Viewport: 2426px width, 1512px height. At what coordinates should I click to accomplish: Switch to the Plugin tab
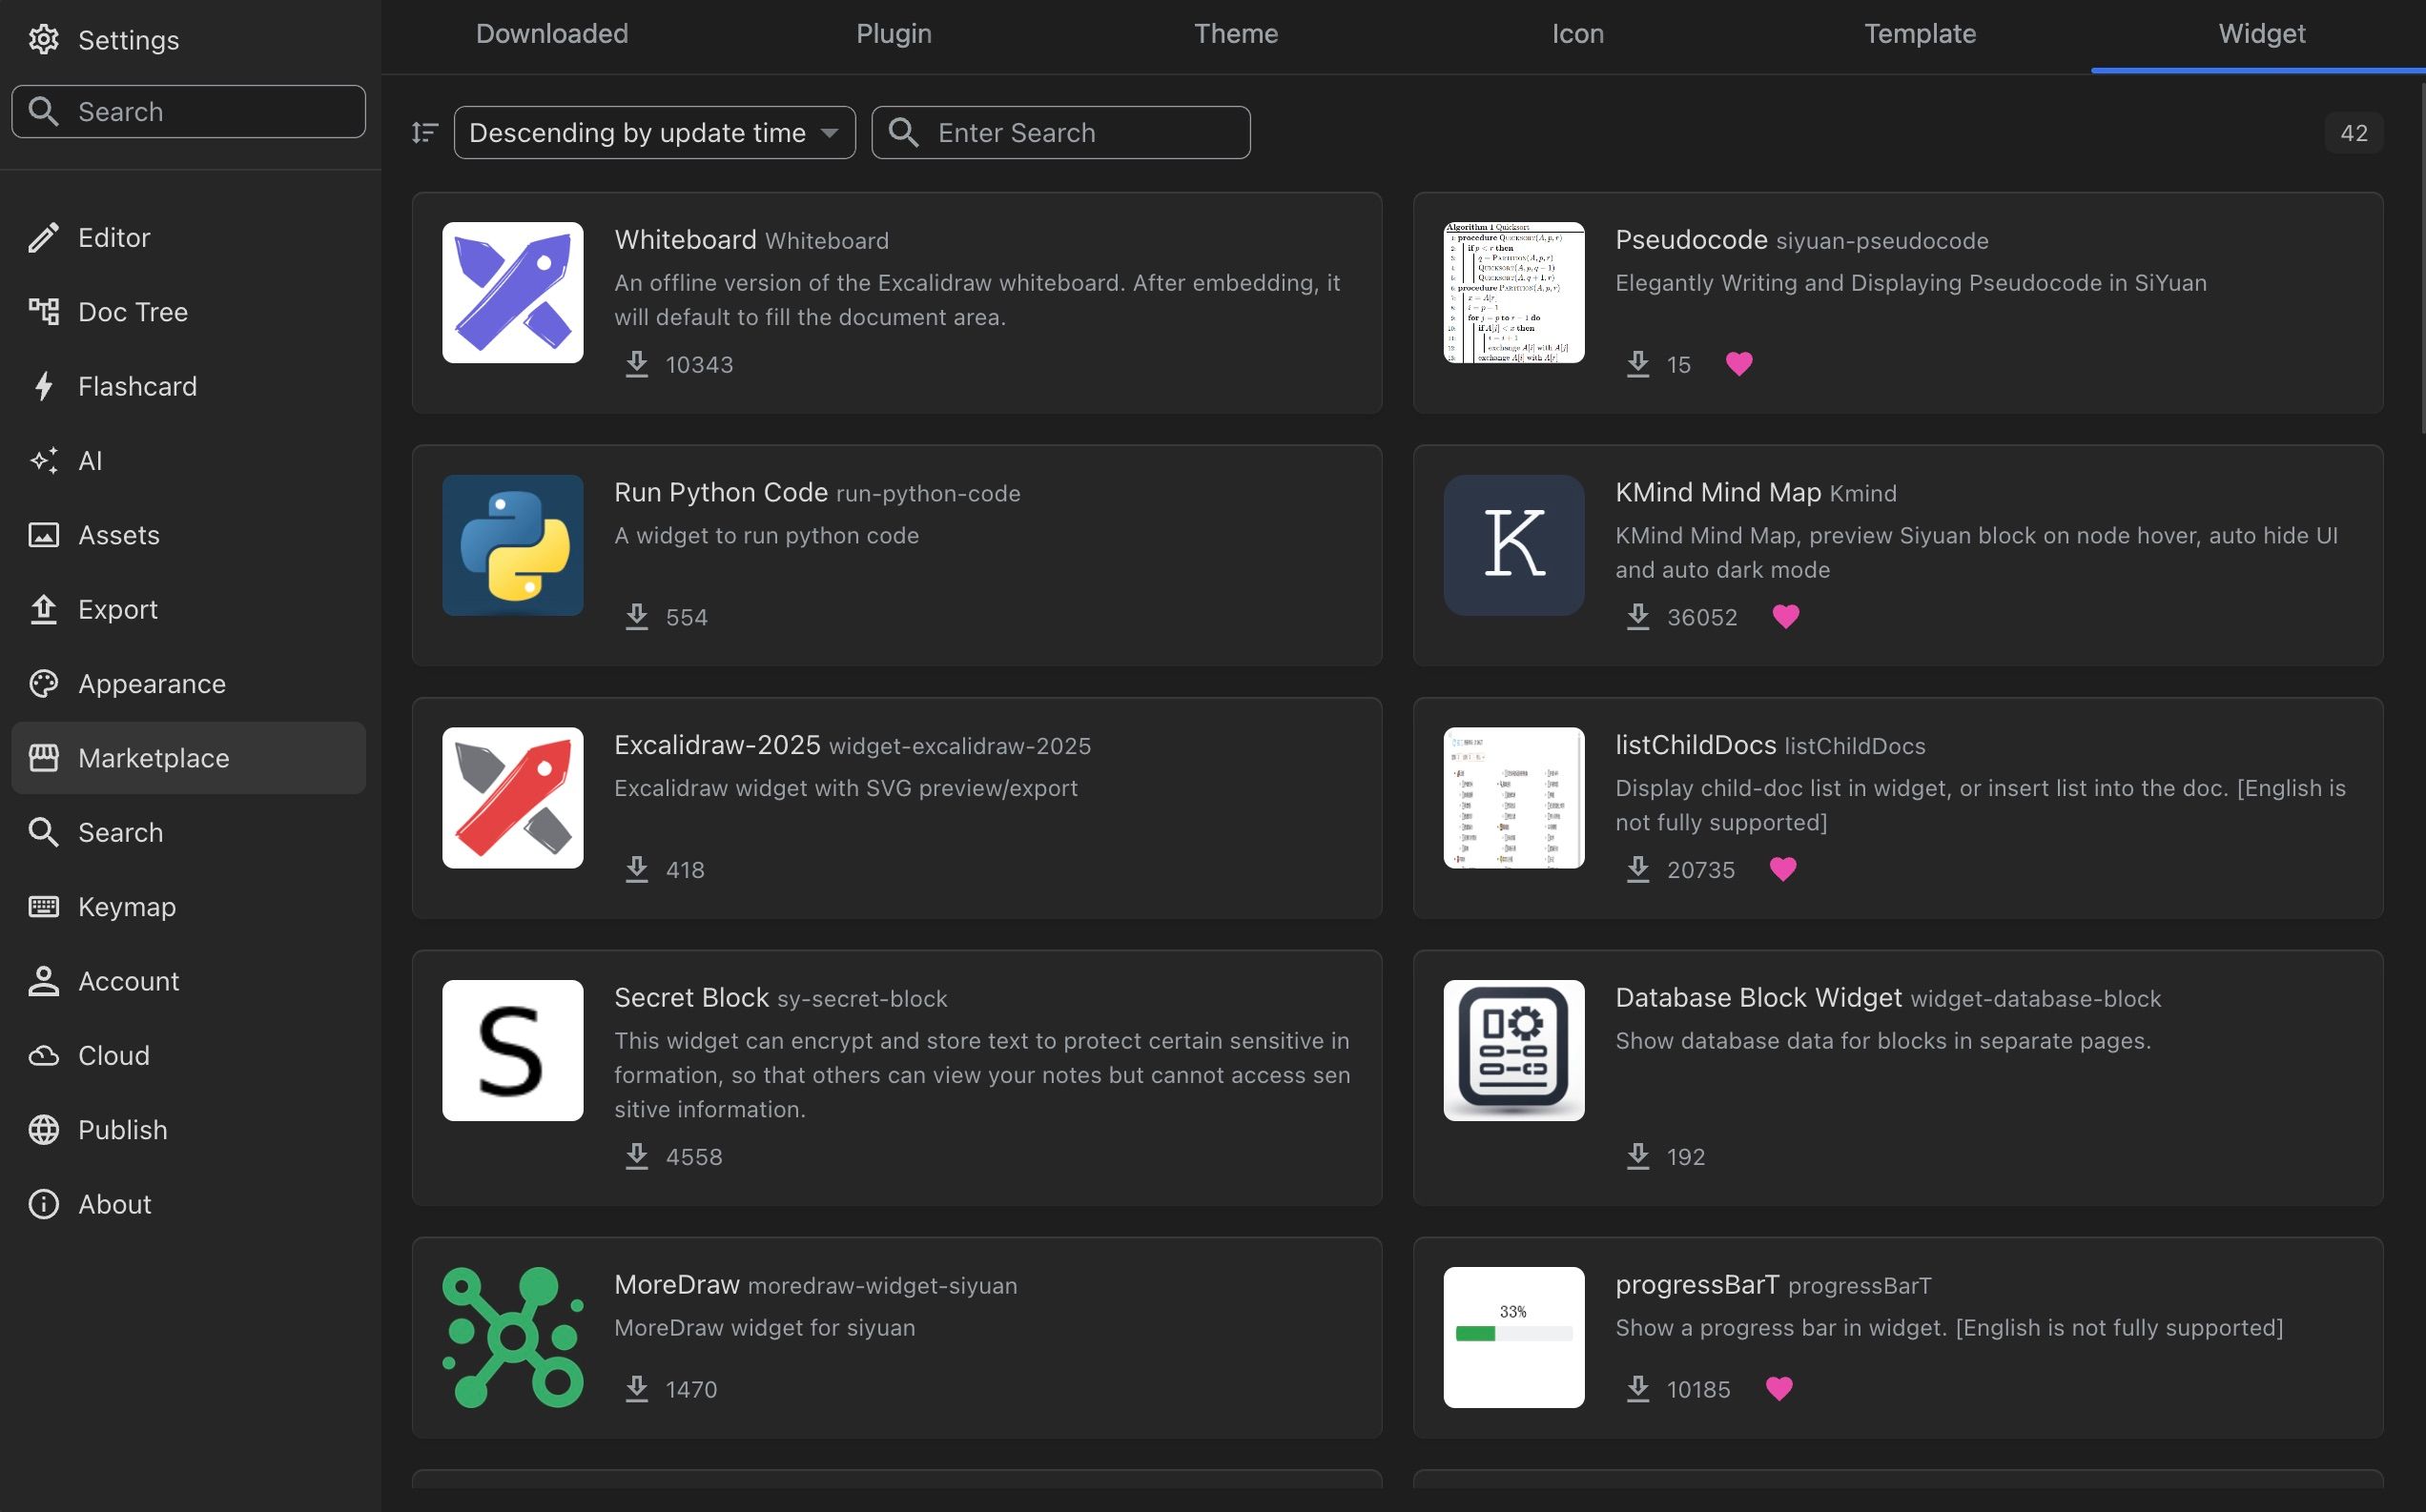point(894,34)
